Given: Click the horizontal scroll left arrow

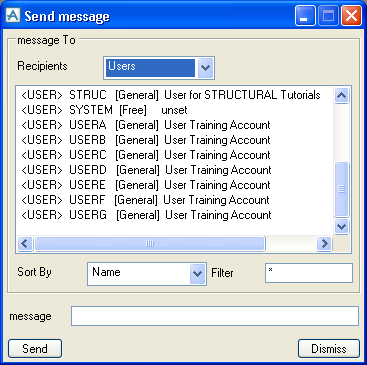Looking at the screenshot, I should 25,244.
